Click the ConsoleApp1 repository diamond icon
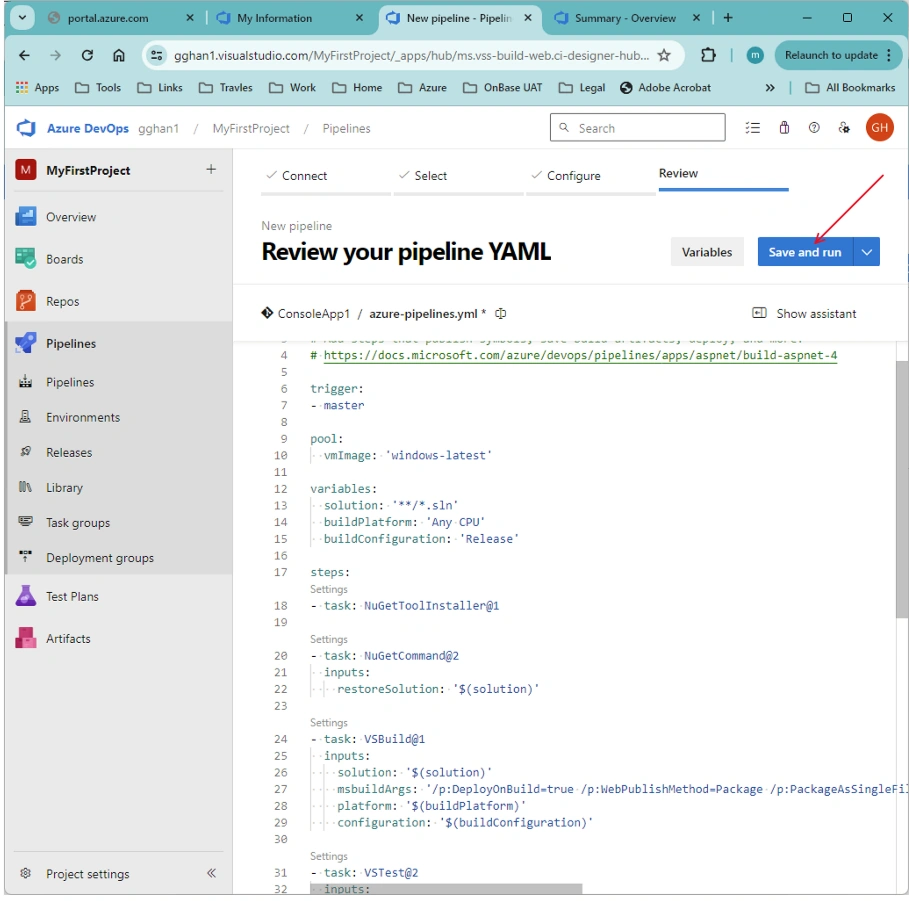The height and width of the screenshot is (901, 909). [x=267, y=313]
